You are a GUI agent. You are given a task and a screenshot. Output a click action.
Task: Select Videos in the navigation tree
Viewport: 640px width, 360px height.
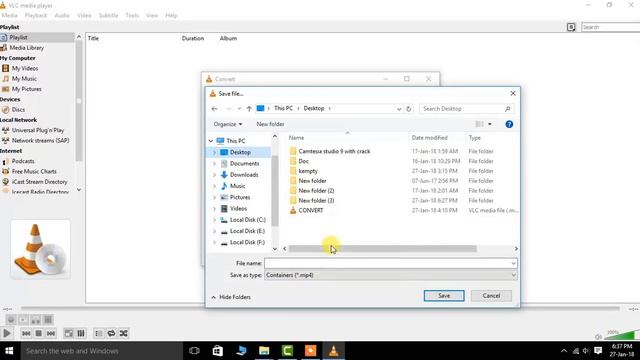click(x=238, y=209)
